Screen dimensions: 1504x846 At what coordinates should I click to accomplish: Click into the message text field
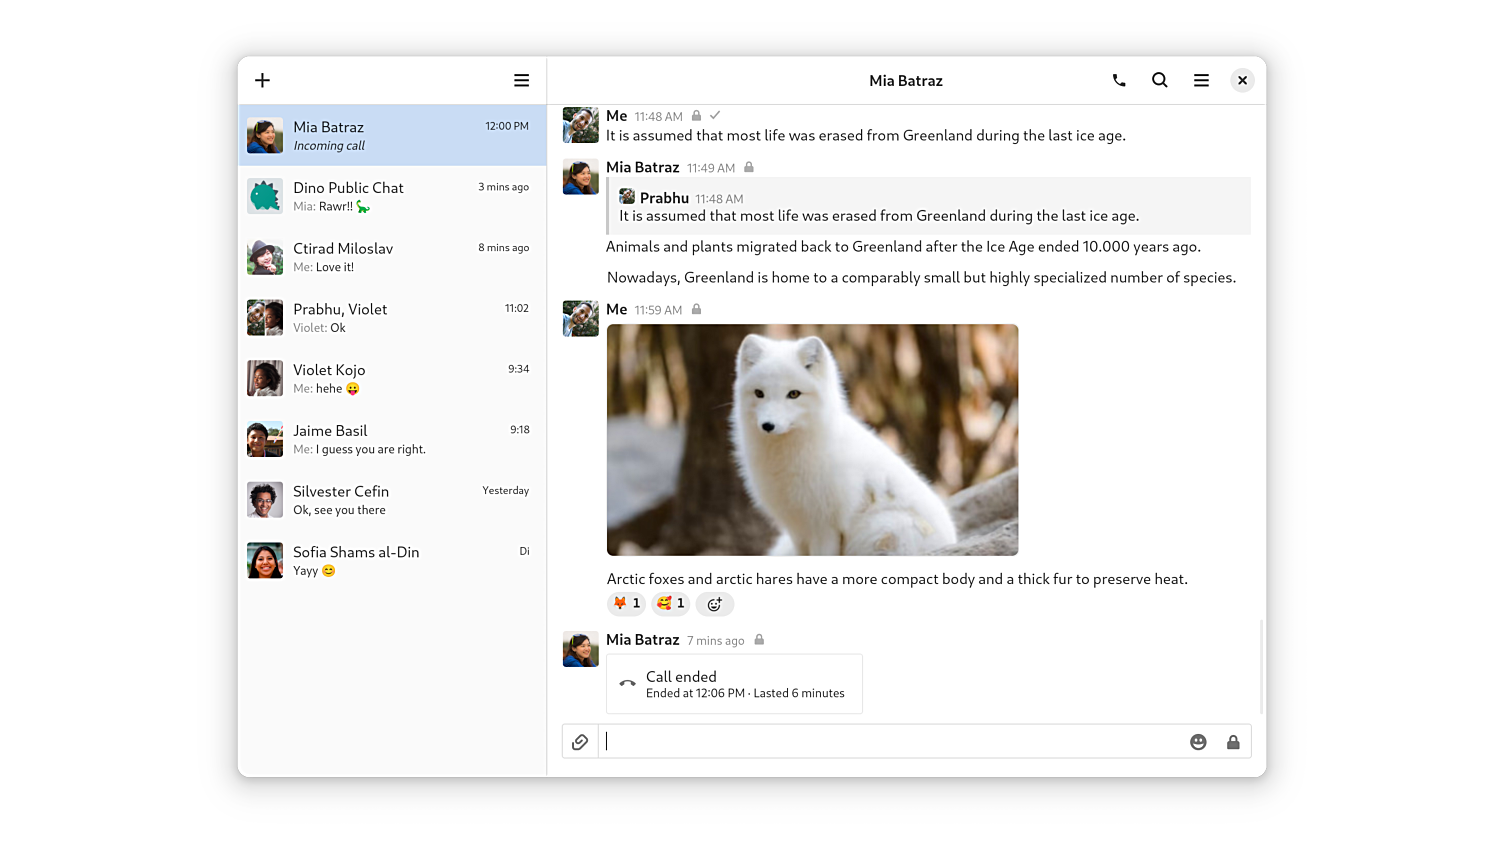click(890, 742)
